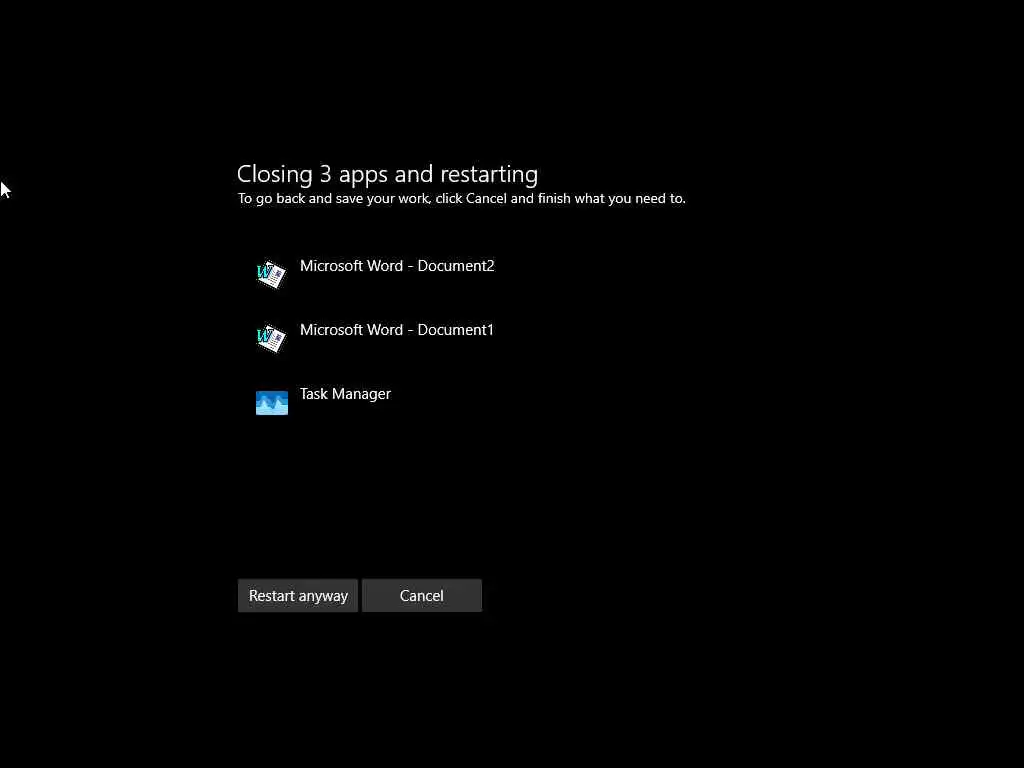Click the Restart anyway button
Screen dimensions: 1024x768
click(298, 596)
